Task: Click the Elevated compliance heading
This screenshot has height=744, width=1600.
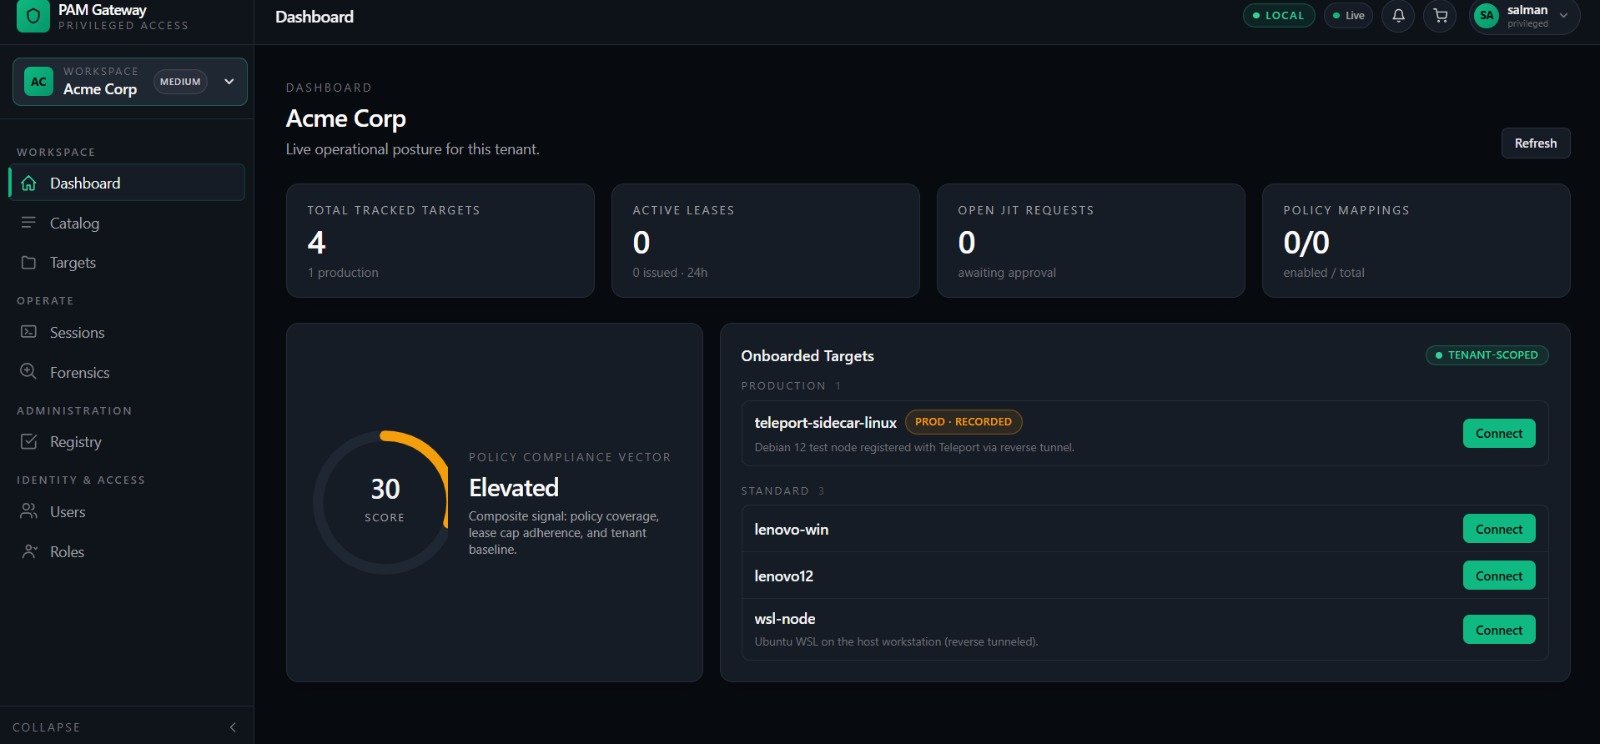Action: [x=514, y=488]
